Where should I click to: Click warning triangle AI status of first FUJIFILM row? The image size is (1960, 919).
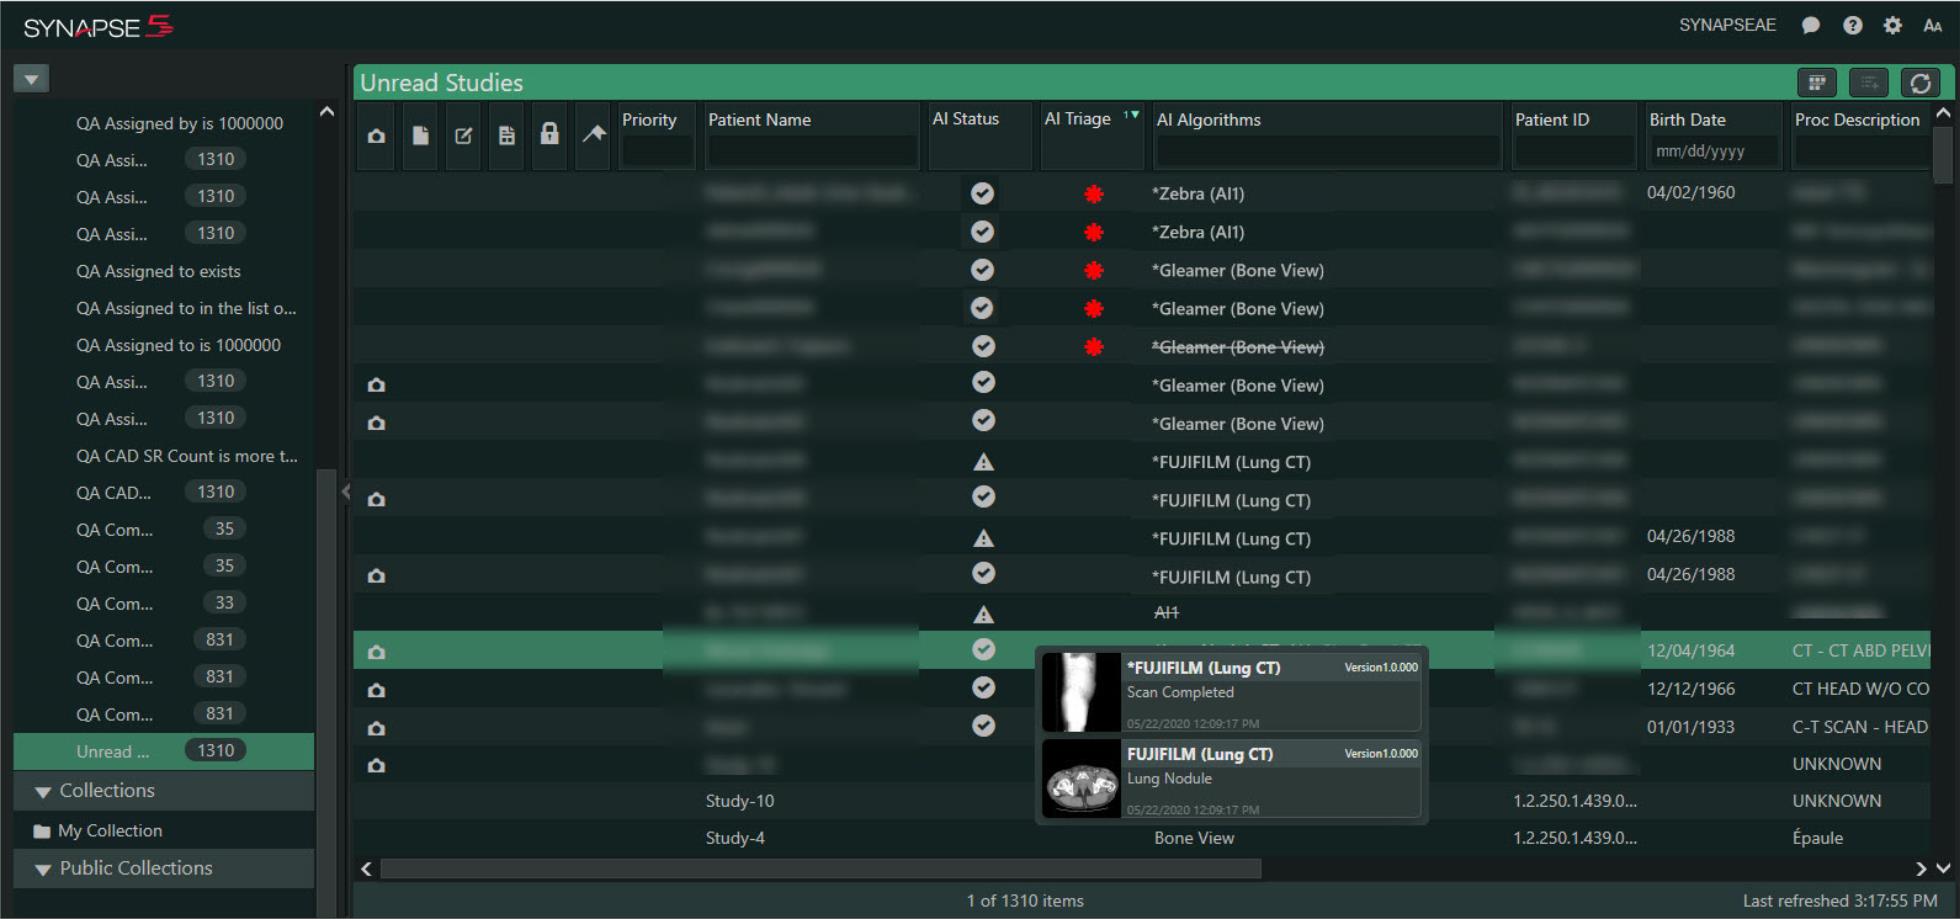click(983, 462)
